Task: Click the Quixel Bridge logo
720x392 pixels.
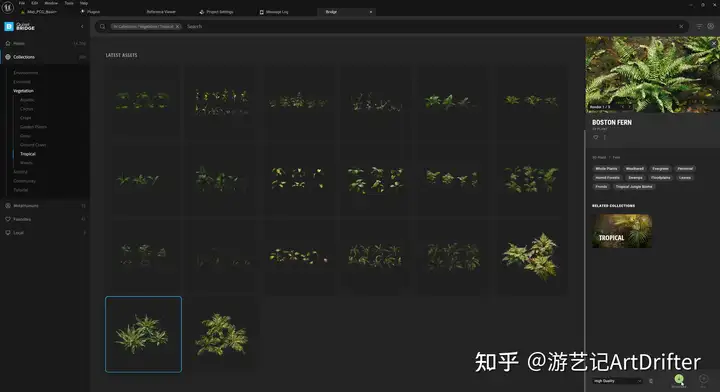Action: tap(19, 27)
